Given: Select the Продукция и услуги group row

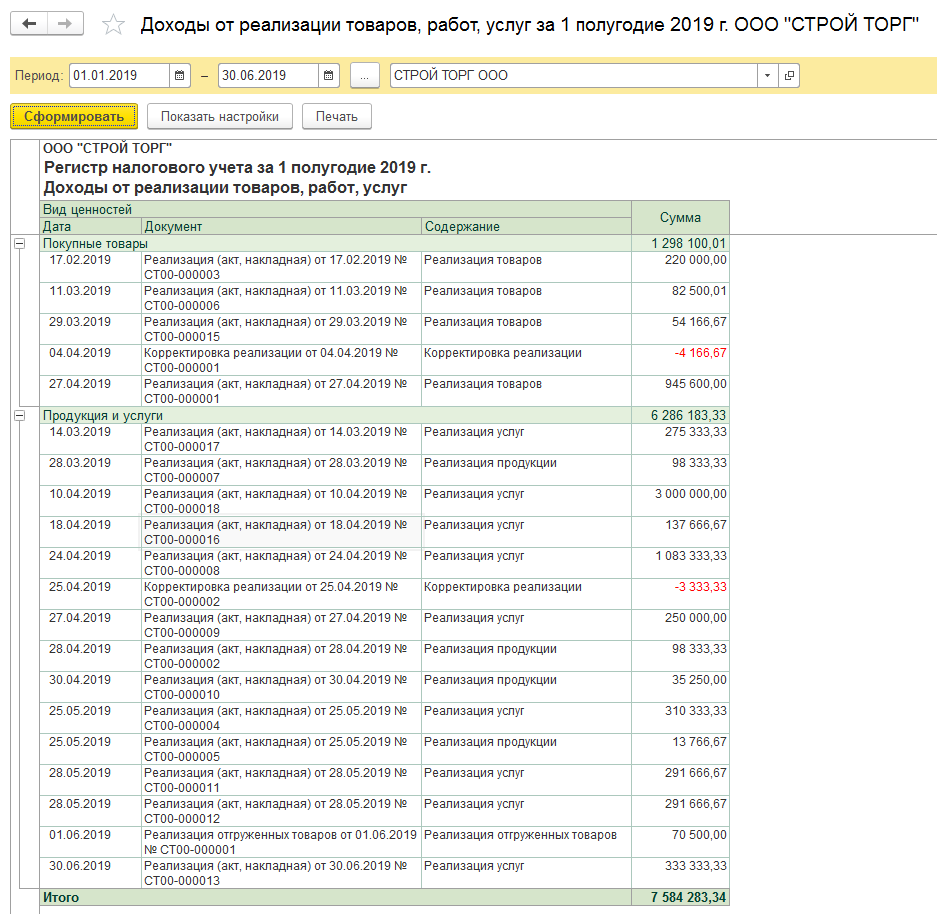Looking at the screenshot, I should pos(385,415).
